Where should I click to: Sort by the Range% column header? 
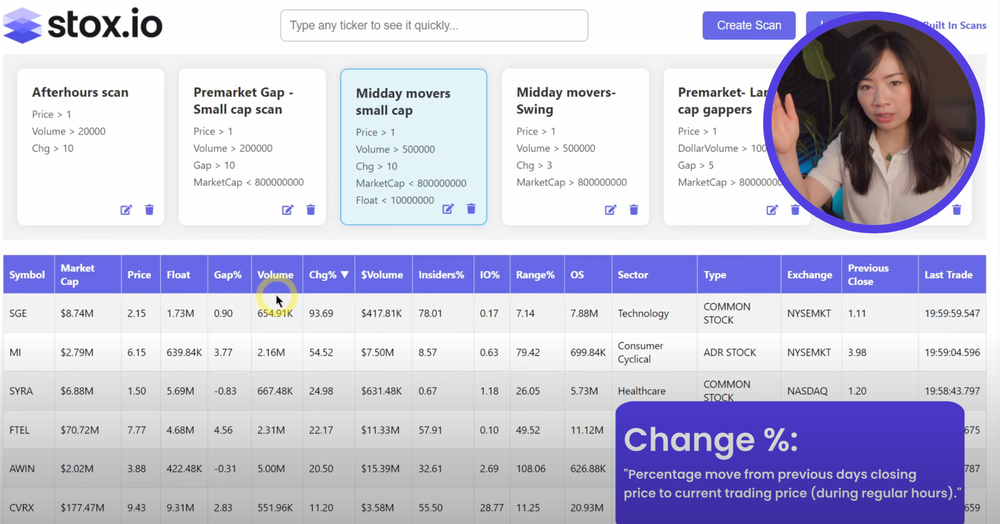[536, 275]
